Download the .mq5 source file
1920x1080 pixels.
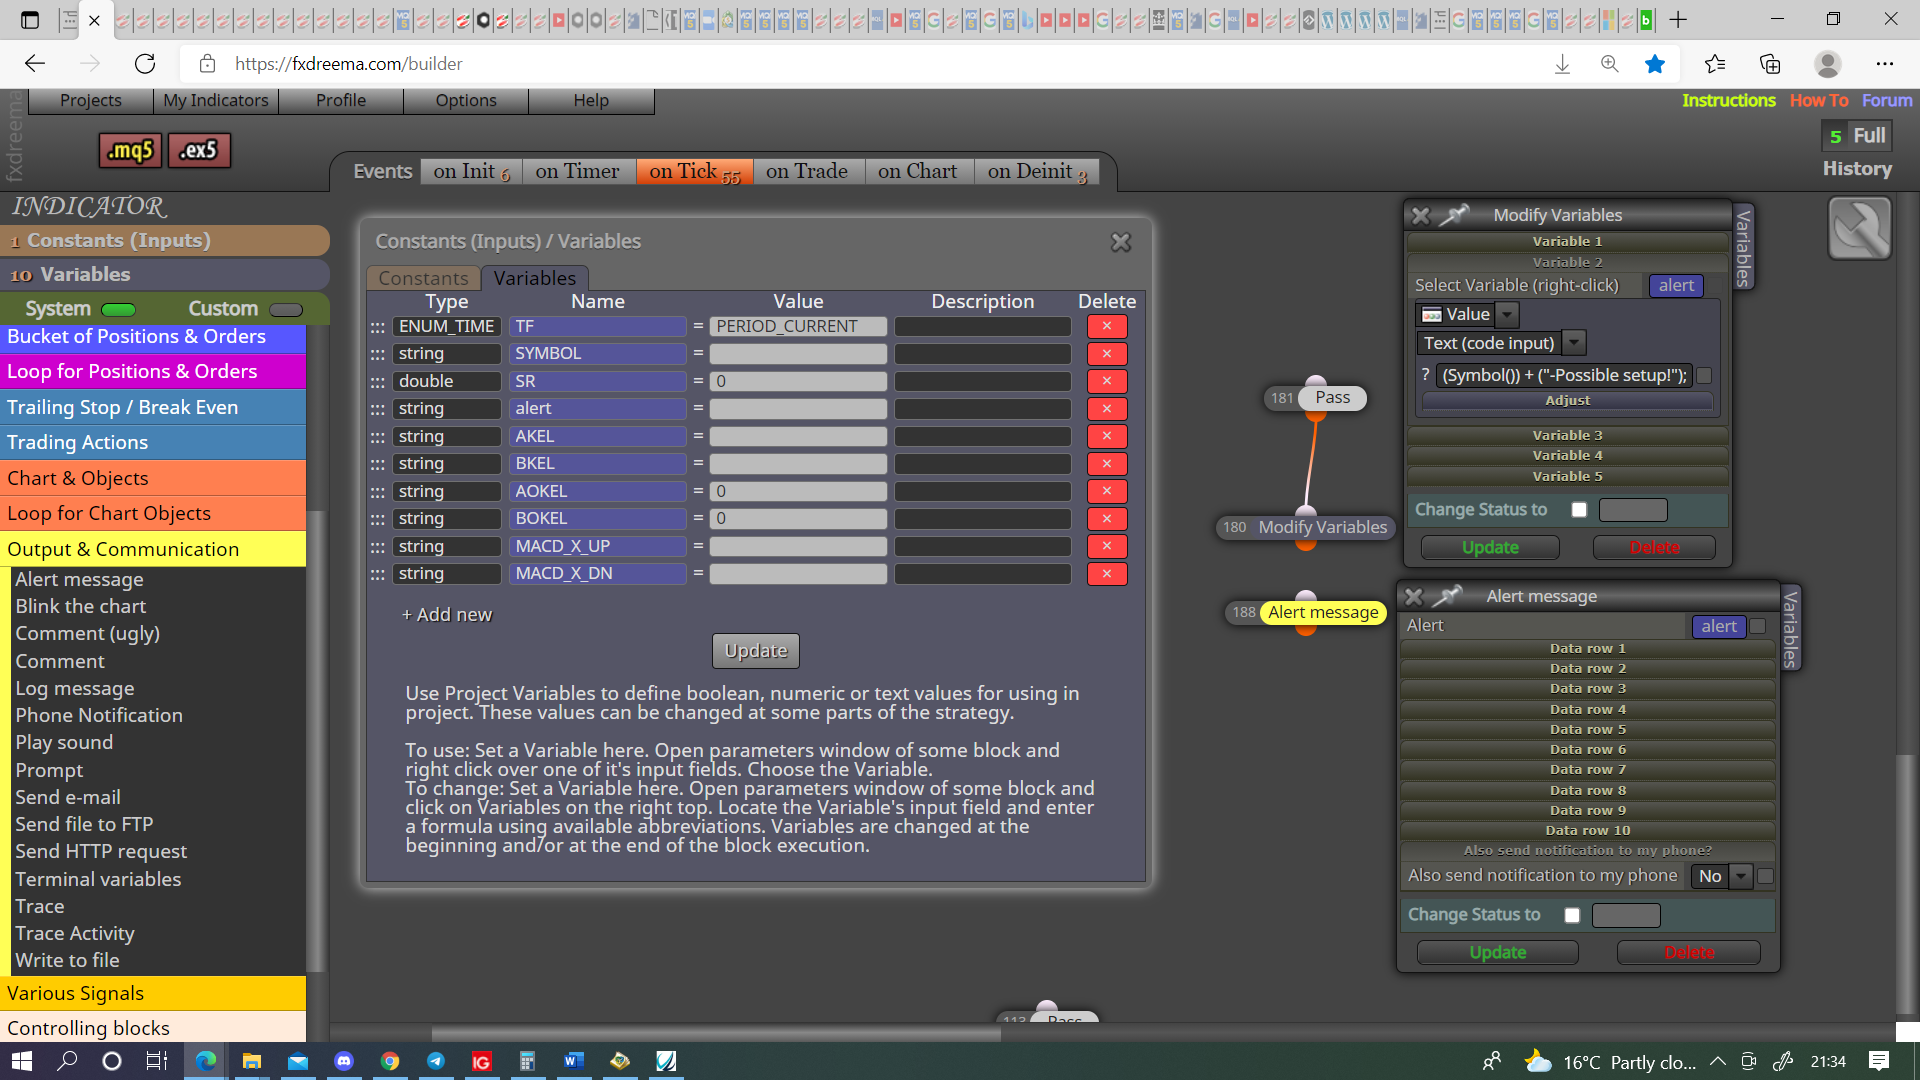pos(130,151)
